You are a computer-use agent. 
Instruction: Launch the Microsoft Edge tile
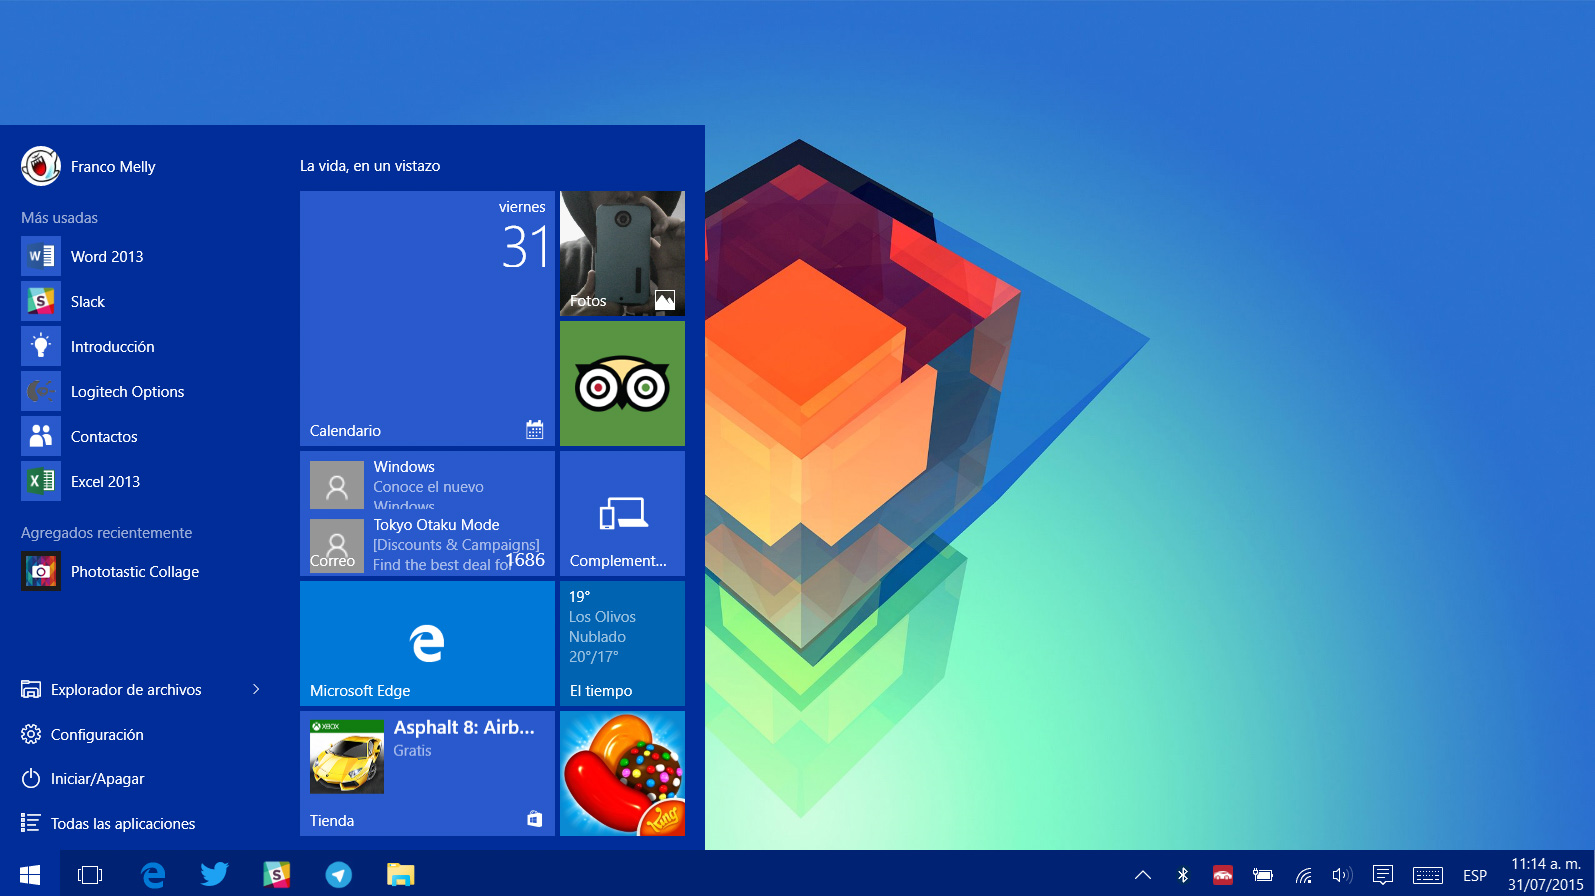(427, 643)
